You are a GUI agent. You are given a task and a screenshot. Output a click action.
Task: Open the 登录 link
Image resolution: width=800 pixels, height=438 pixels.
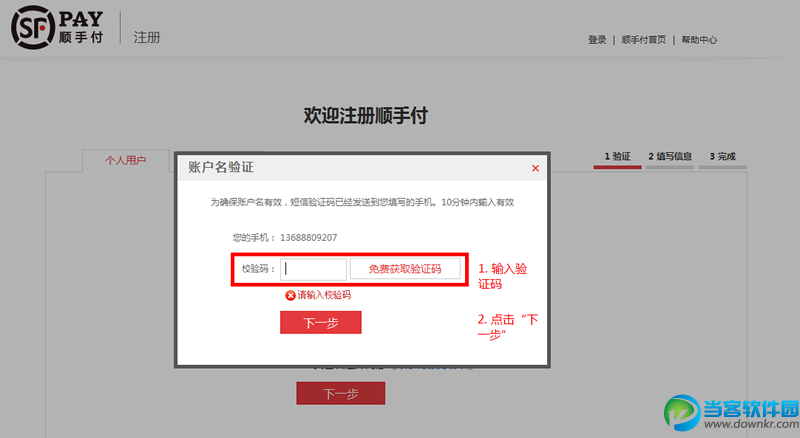pyautogui.click(x=597, y=40)
